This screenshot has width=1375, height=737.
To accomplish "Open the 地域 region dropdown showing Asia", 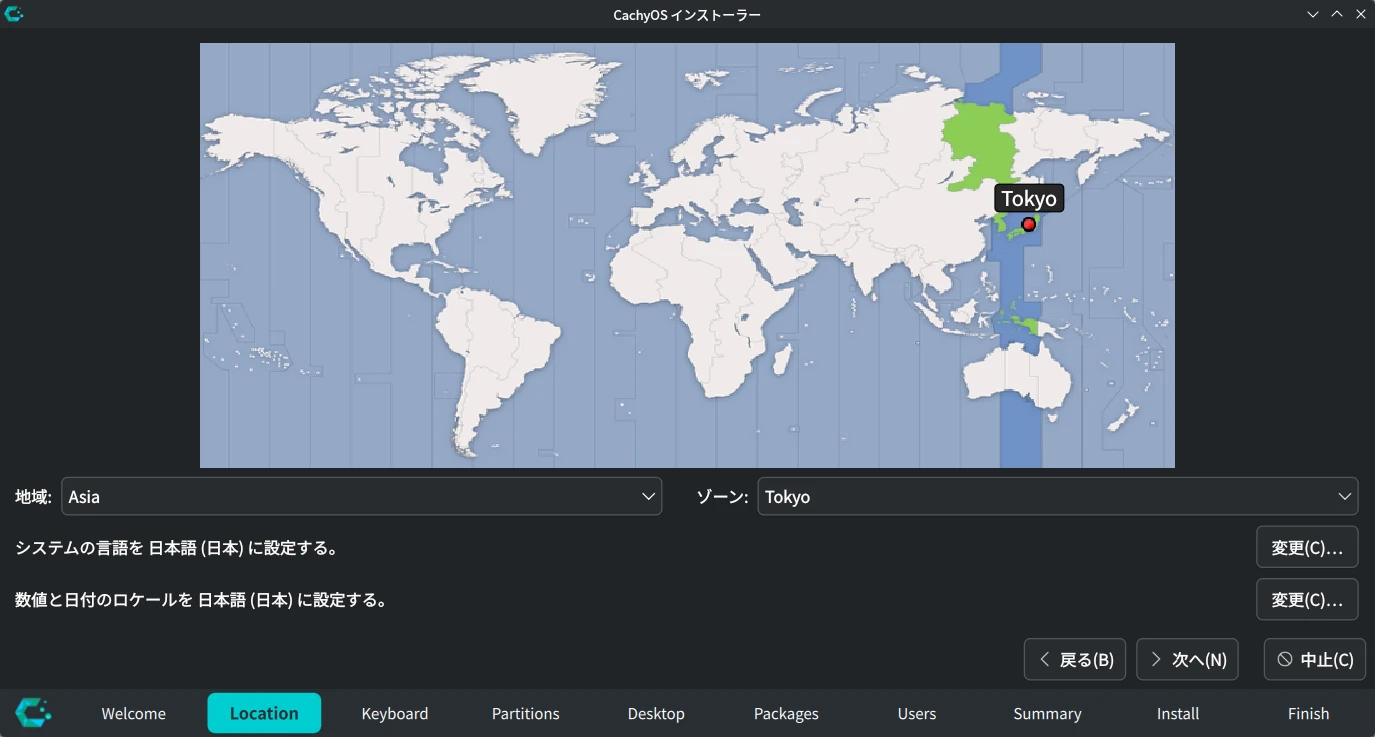I will pos(361,497).
